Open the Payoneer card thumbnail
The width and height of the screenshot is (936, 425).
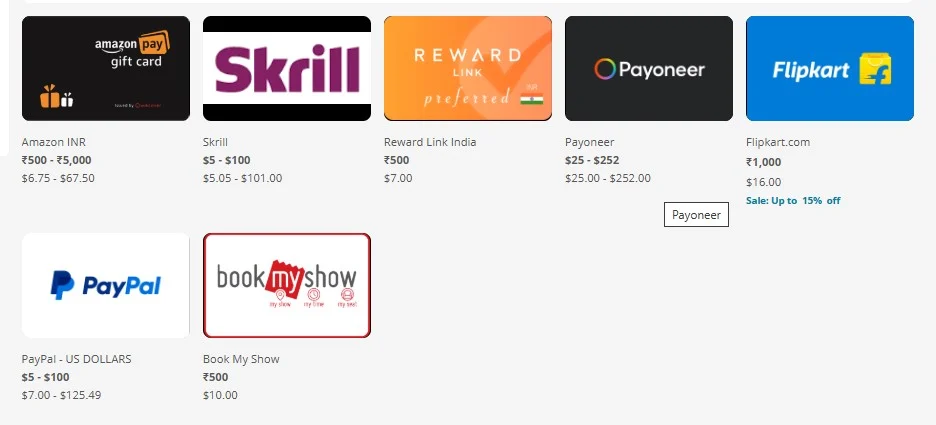[x=649, y=68]
